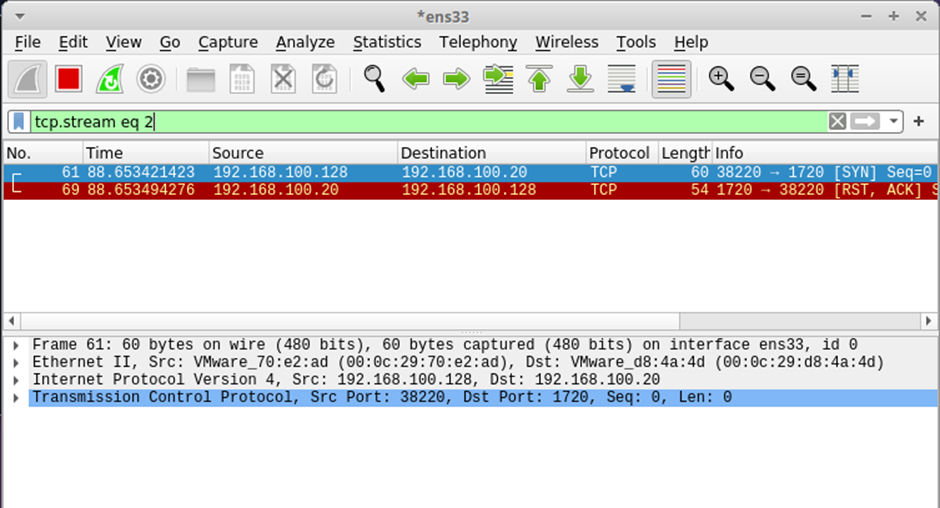940x508 pixels.
Task: Zoom out on packet text
Action: click(762, 79)
